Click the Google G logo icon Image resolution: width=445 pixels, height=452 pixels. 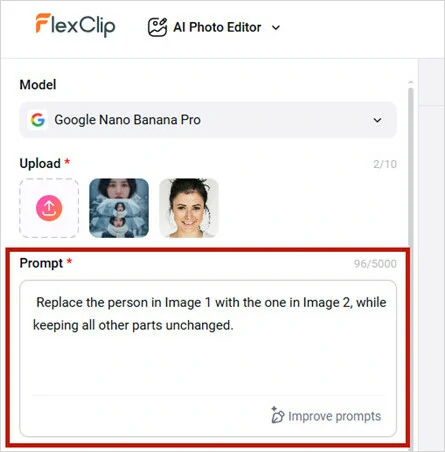pos(38,120)
